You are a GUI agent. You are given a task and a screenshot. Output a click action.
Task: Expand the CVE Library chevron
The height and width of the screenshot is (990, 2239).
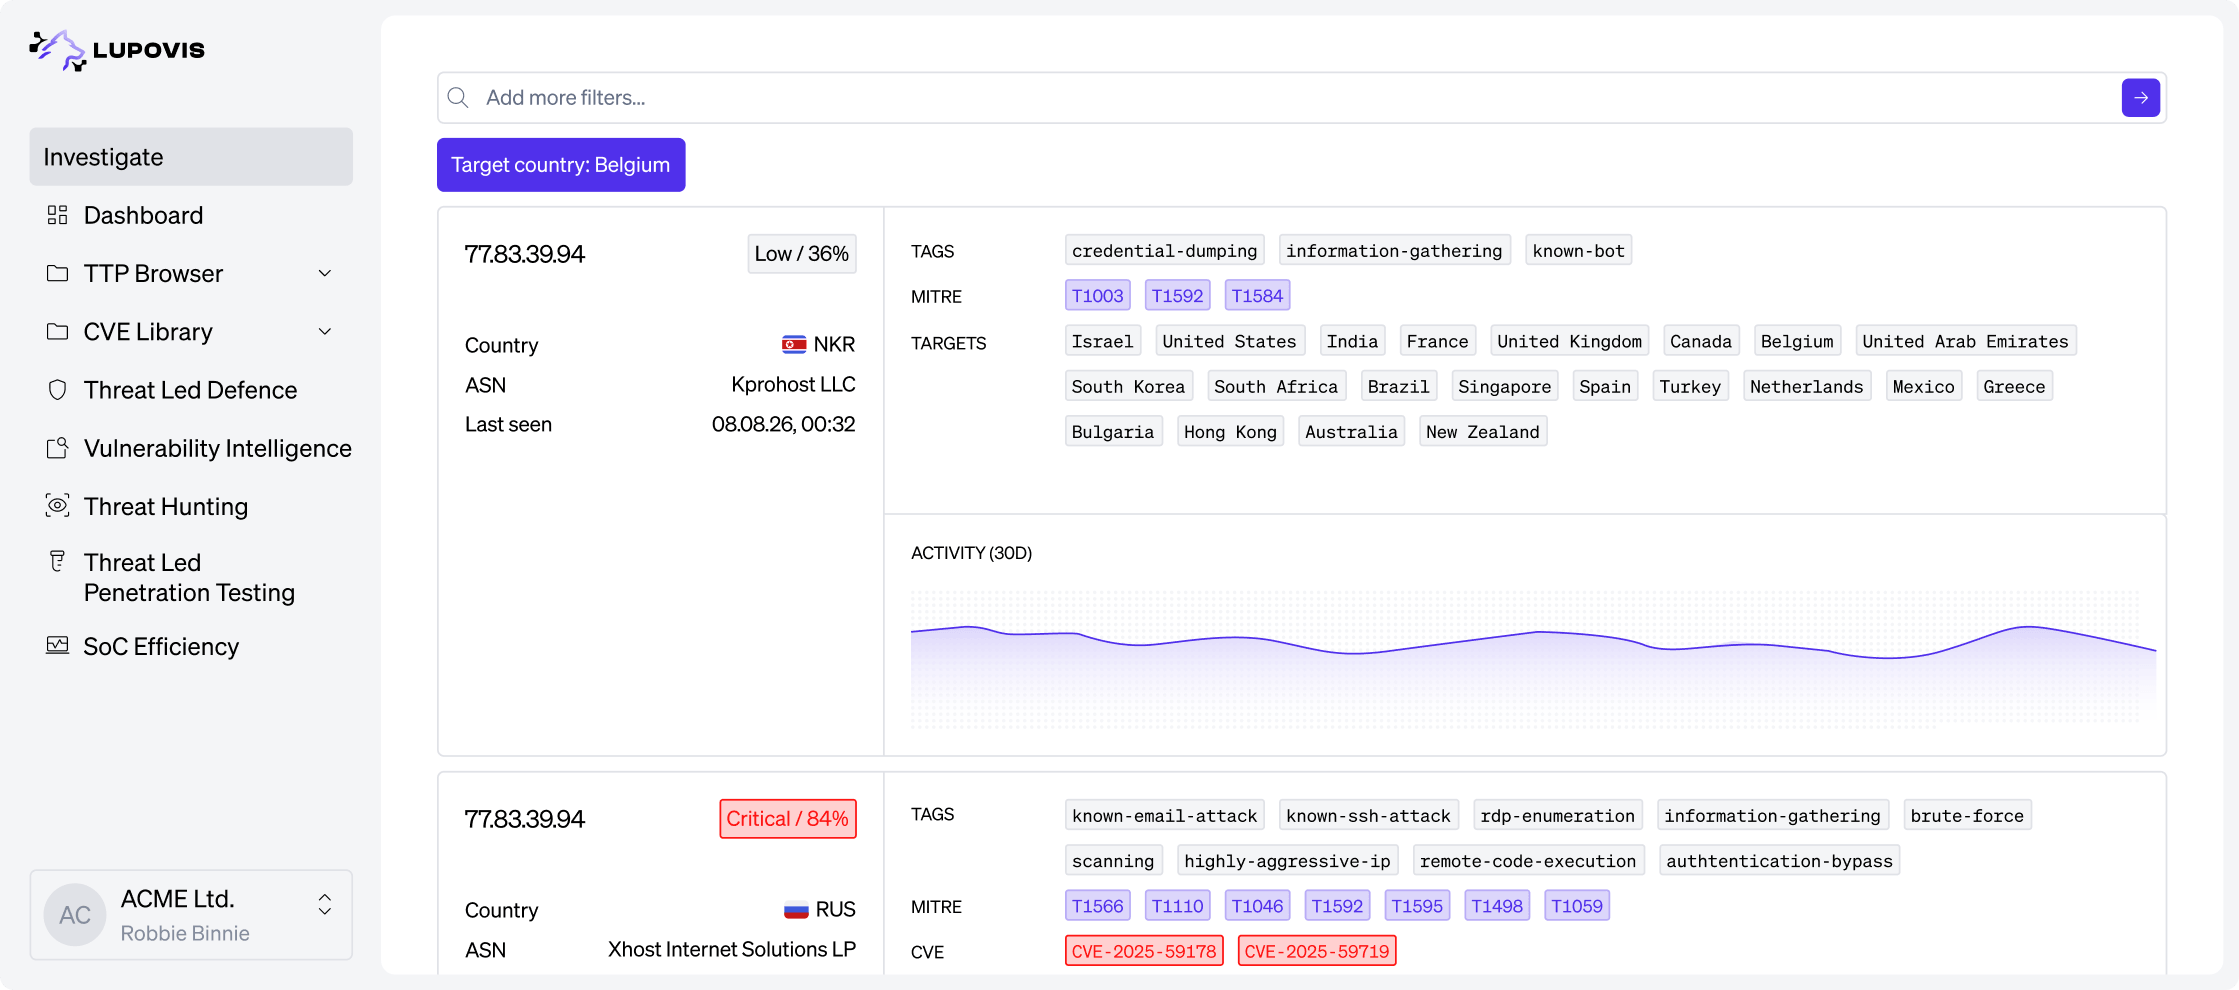click(x=325, y=331)
